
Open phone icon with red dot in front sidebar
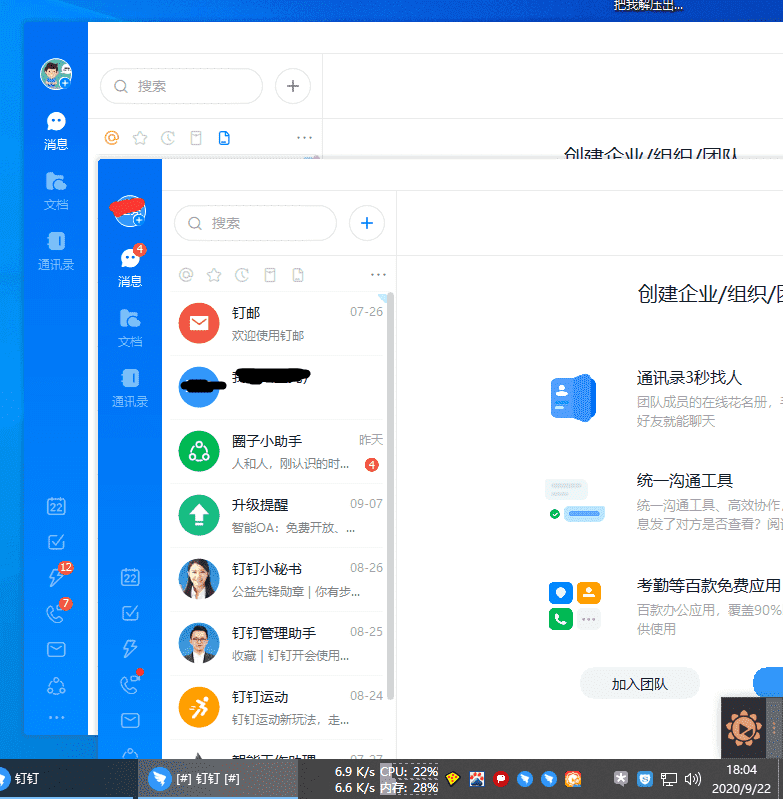[131, 683]
